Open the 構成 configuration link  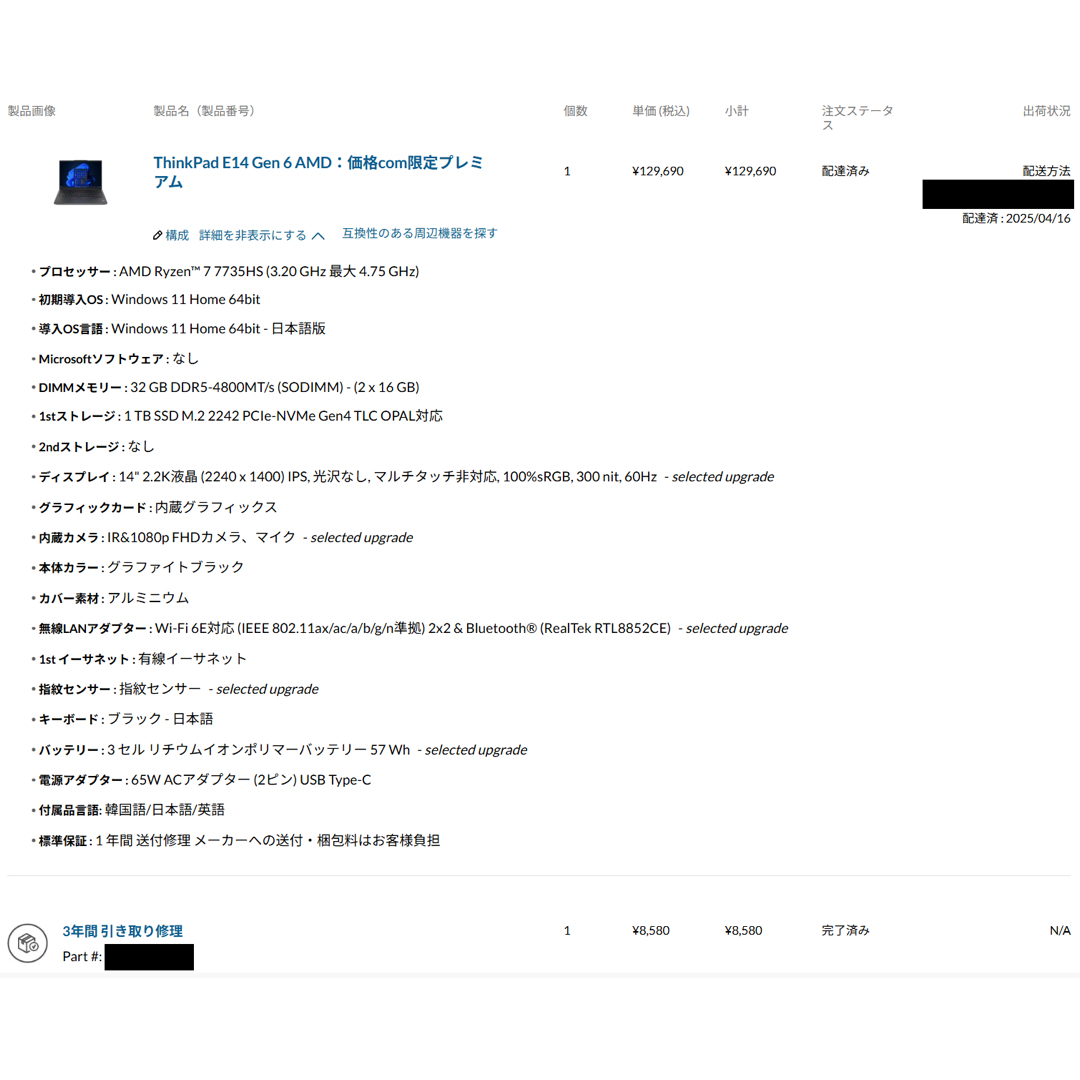click(177, 236)
